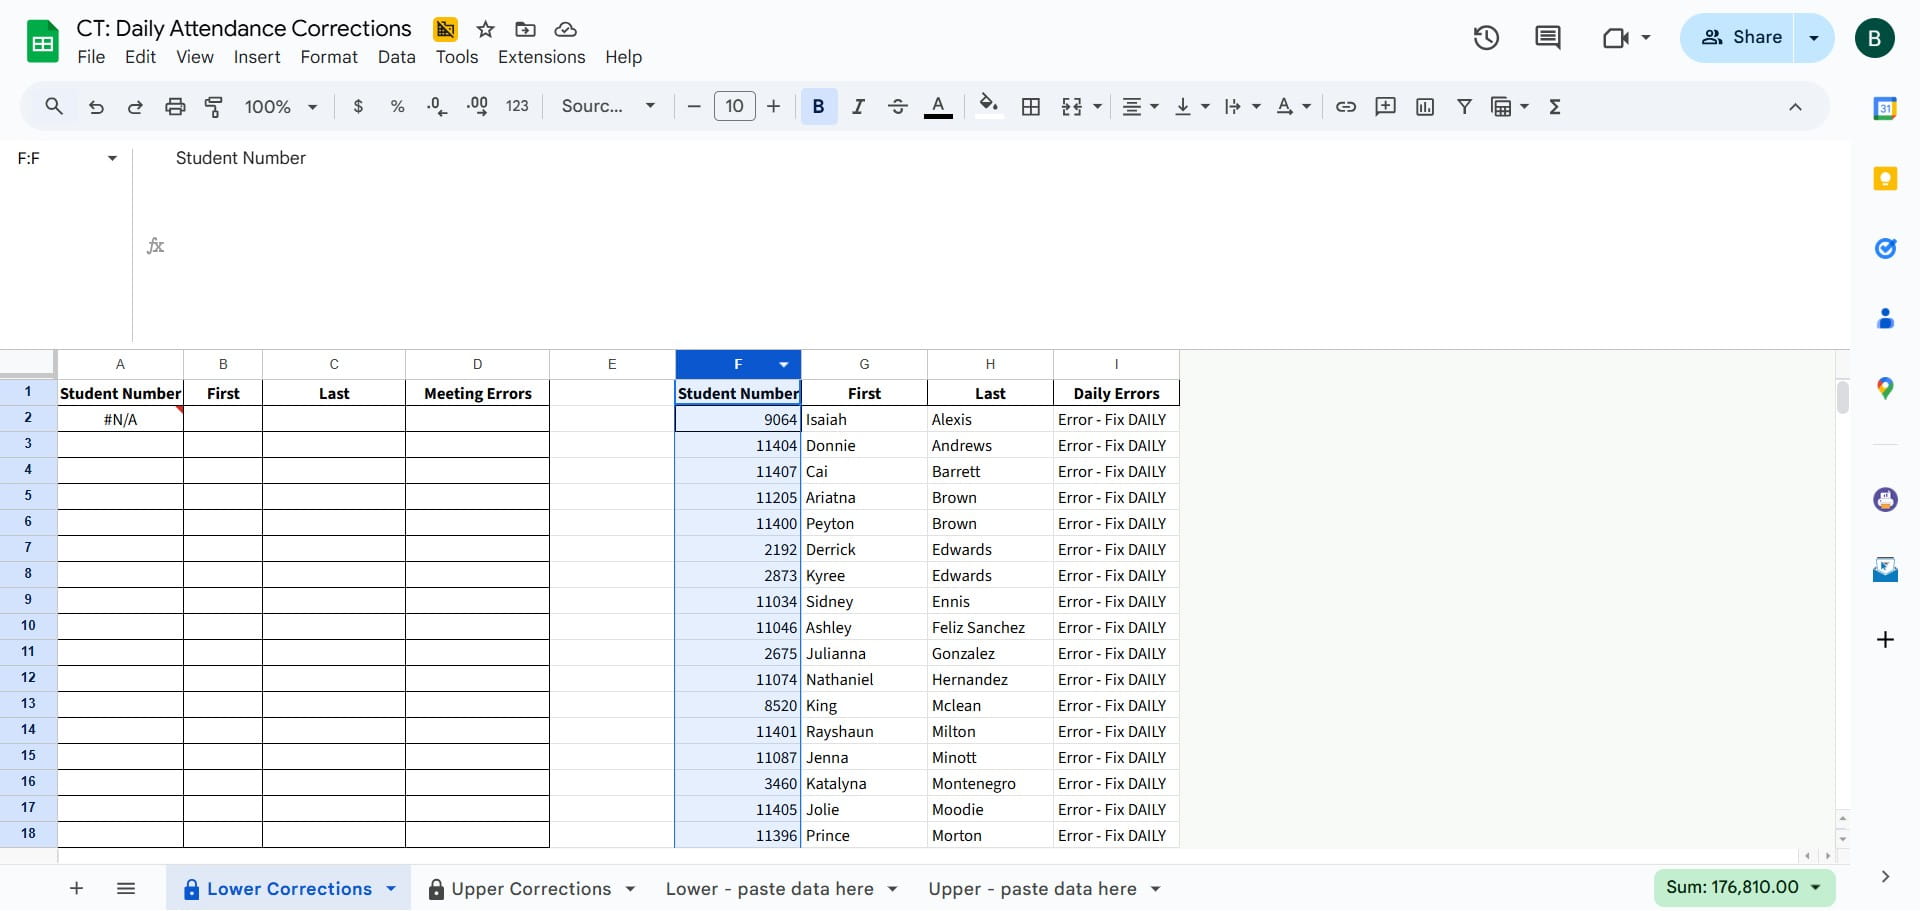
Task: Open the Insert menu
Action: click(x=257, y=57)
